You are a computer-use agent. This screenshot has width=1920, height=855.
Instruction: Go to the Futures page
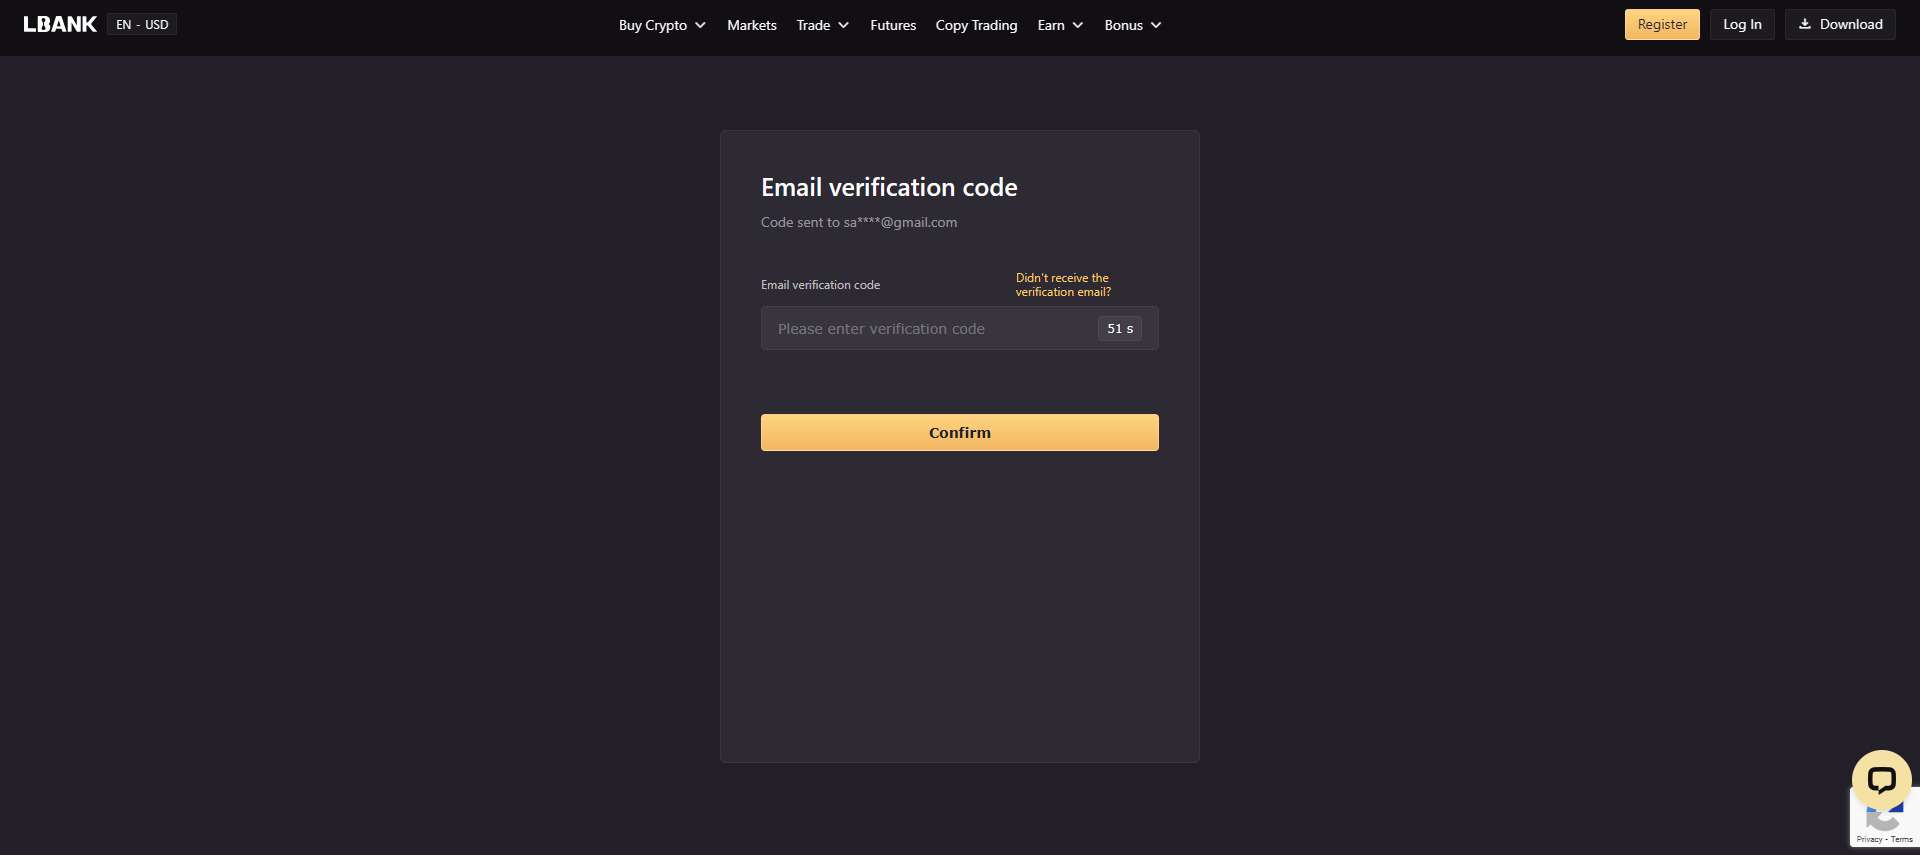[x=893, y=25]
